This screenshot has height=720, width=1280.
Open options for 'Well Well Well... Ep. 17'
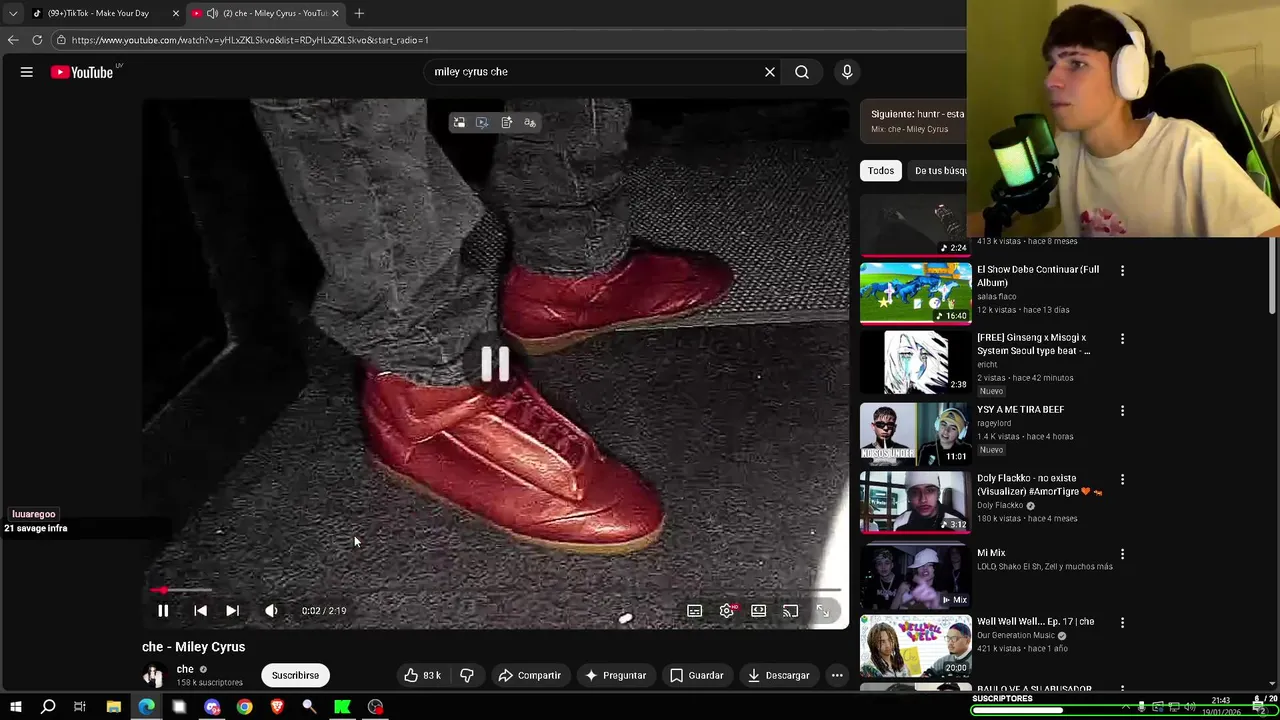click(x=1122, y=623)
